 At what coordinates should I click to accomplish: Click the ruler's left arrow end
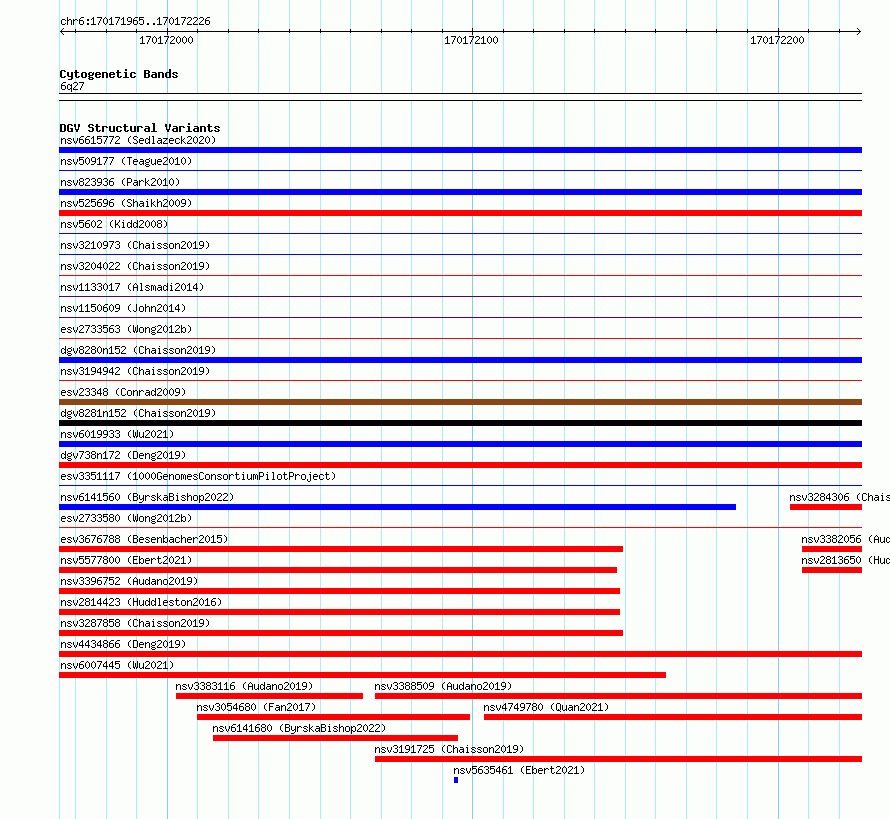click(x=62, y=31)
